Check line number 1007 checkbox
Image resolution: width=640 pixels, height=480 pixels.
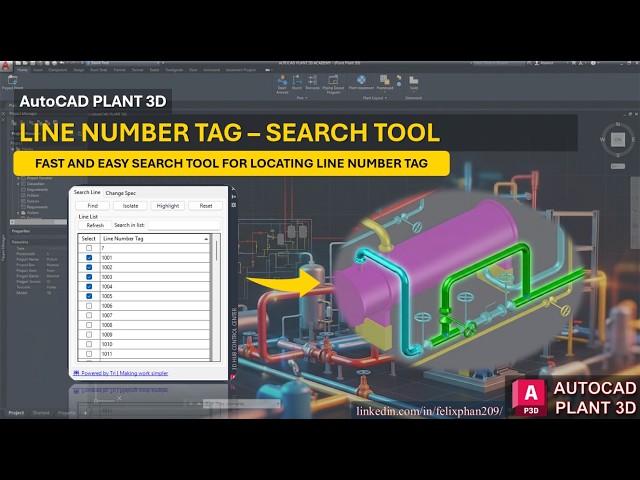pos(89,316)
